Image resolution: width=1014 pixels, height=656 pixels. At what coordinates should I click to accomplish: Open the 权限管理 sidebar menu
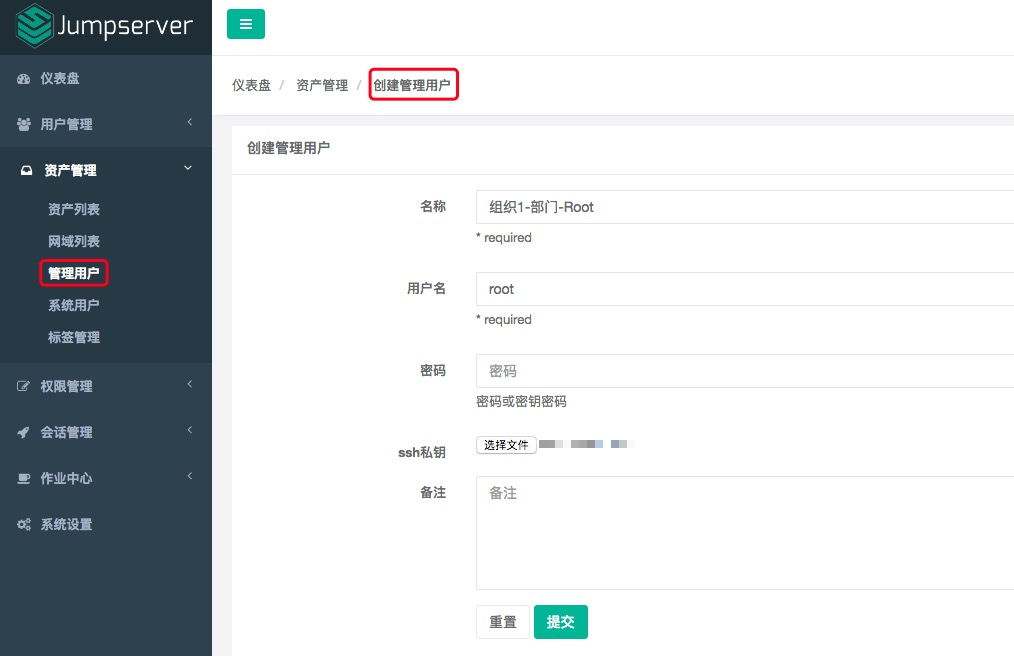pos(106,386)
